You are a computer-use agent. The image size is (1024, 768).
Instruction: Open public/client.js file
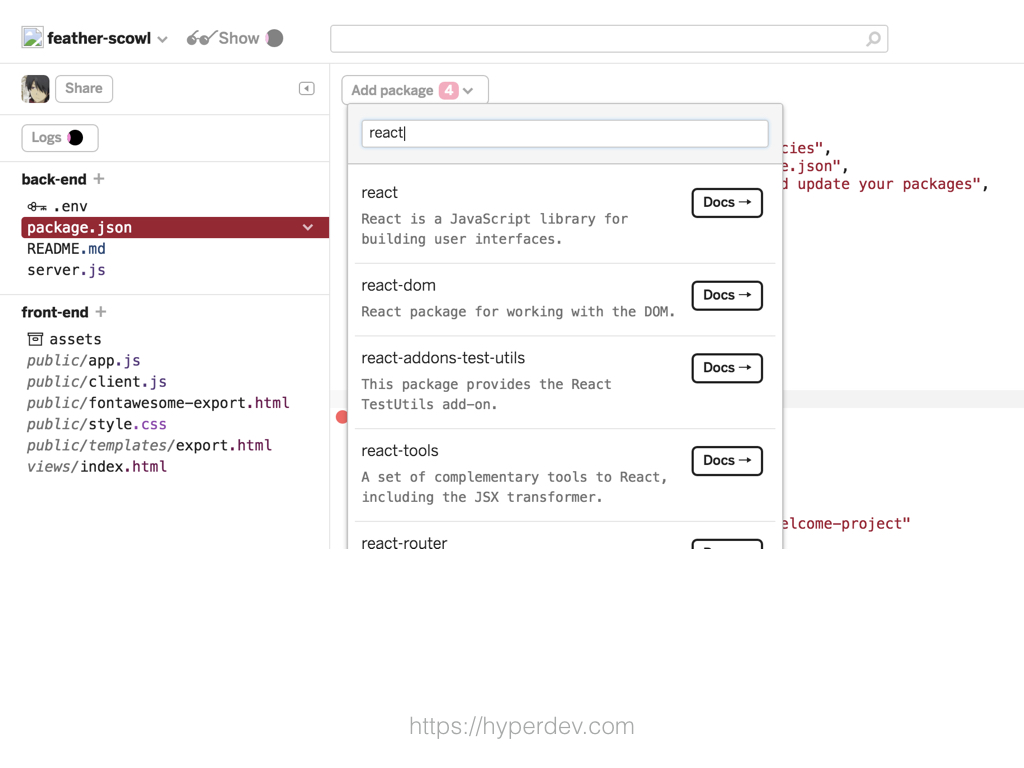click(97, 381)
